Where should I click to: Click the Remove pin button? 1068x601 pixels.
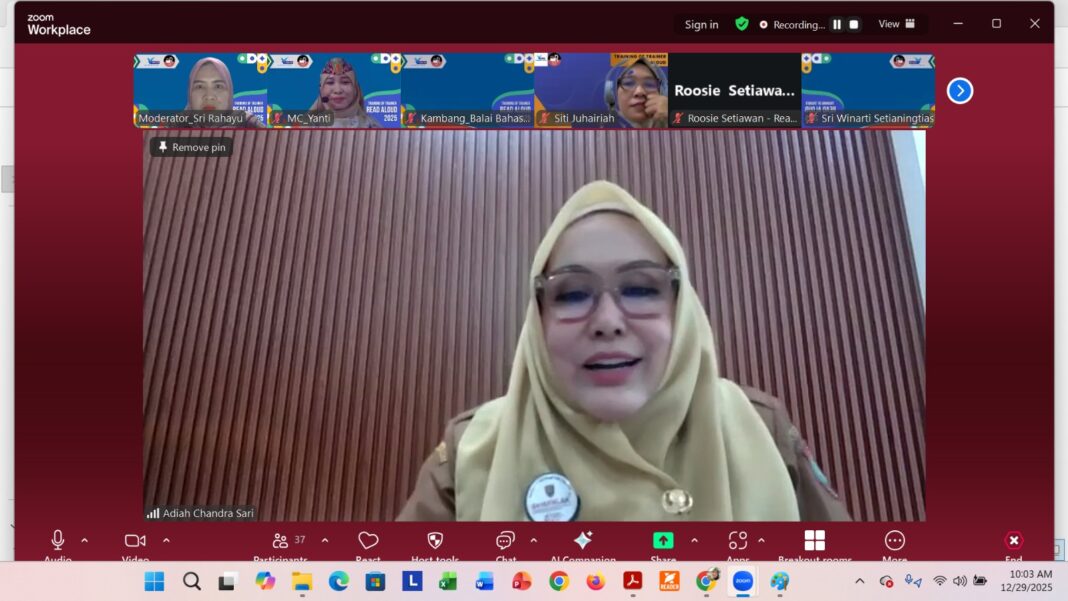coord(191,147)
